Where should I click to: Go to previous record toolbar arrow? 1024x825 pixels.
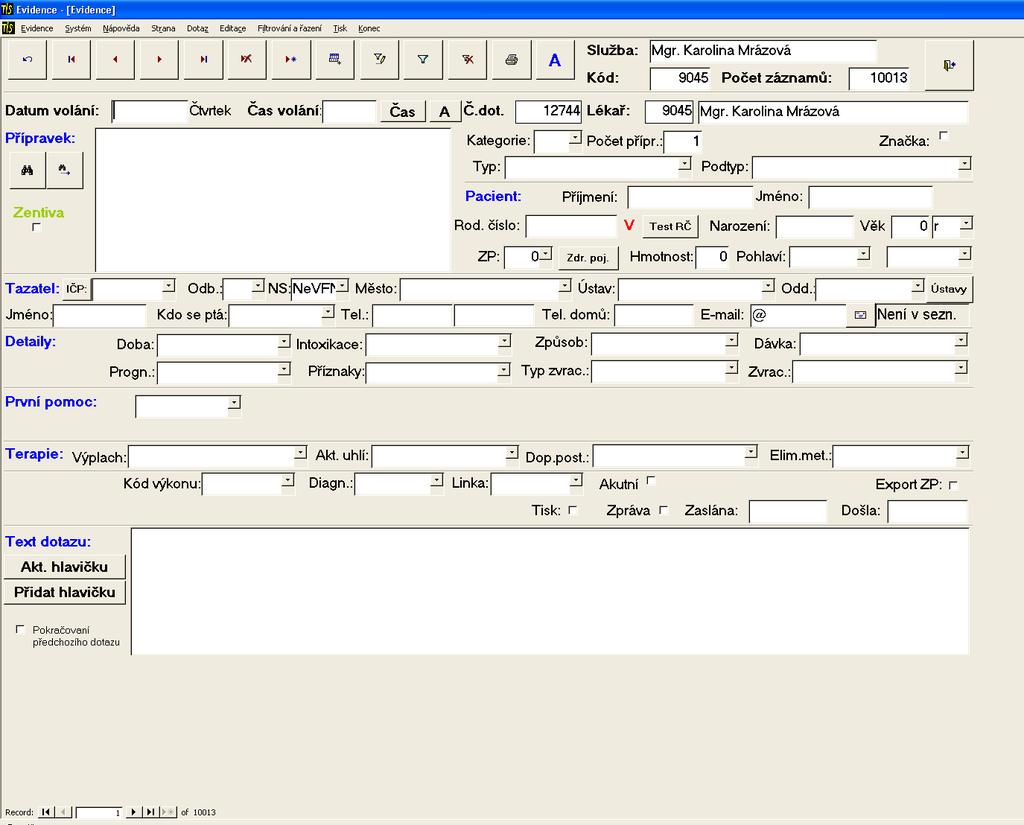click(x=115, y=59)
